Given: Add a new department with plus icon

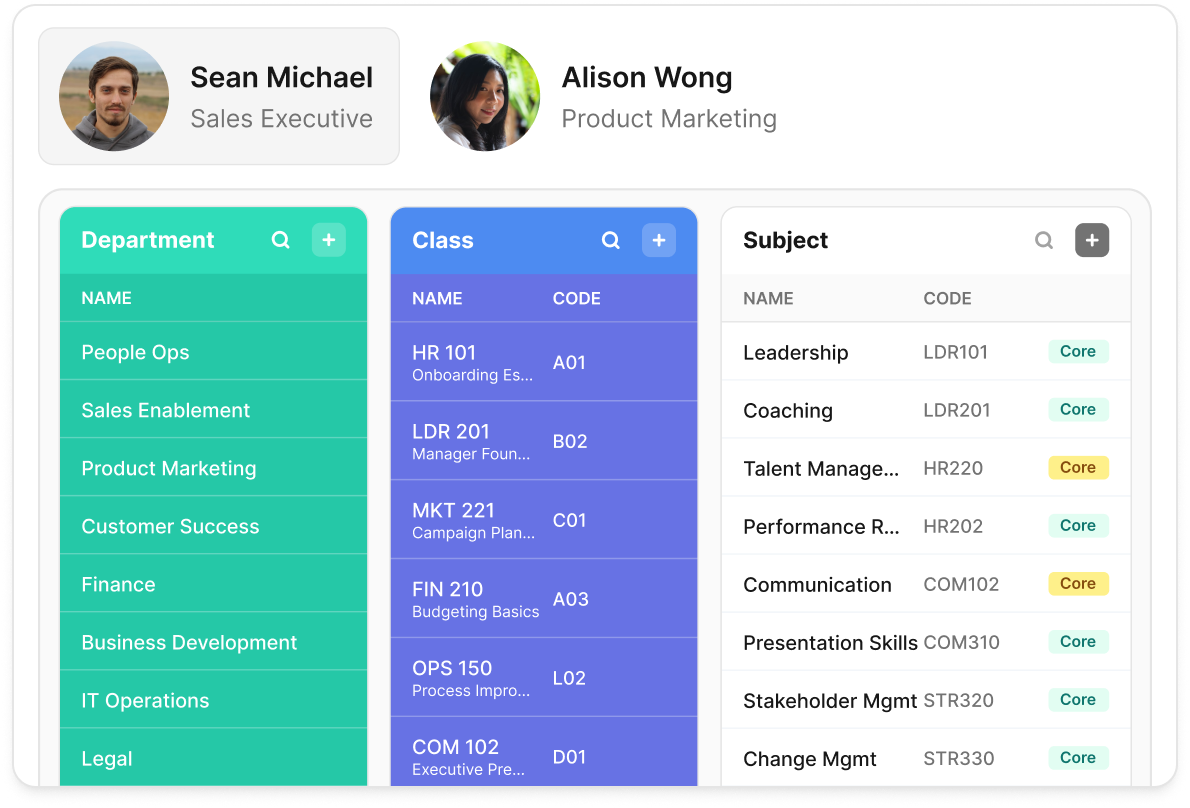Looking at the screenshot, I should point(329,240).
